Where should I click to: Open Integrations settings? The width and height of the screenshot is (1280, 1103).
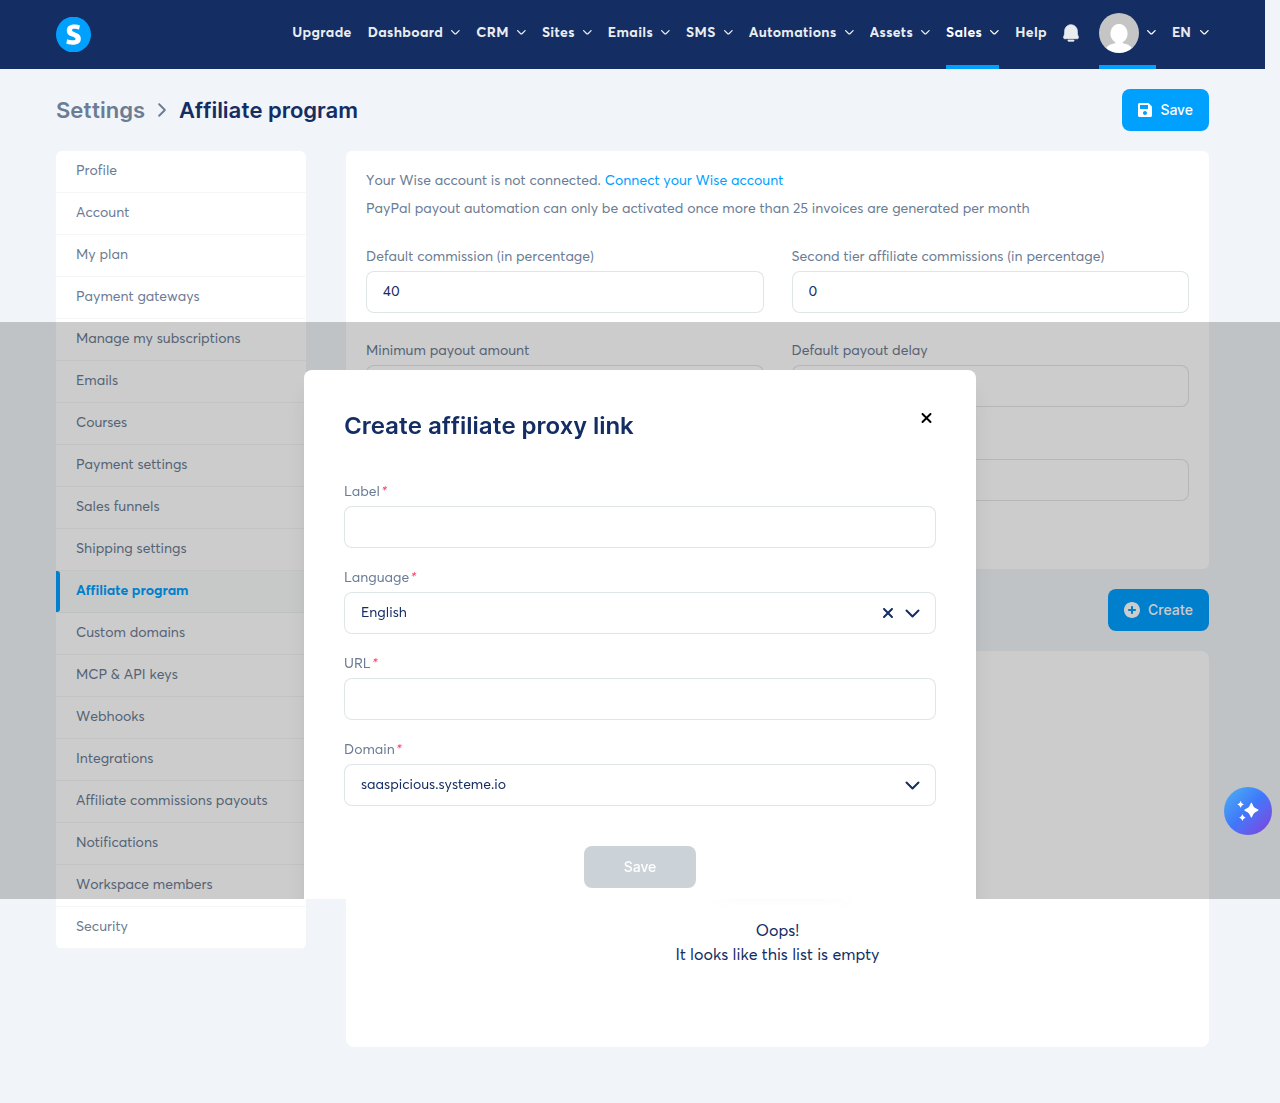[x=181, y=759]
